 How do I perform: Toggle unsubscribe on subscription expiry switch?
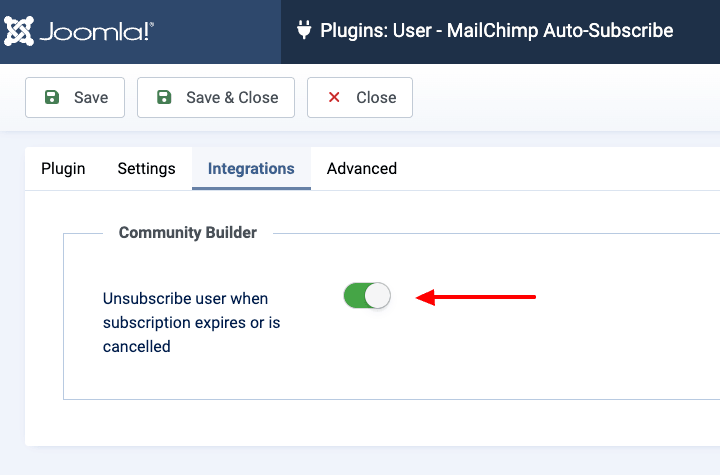click(367, 295)
